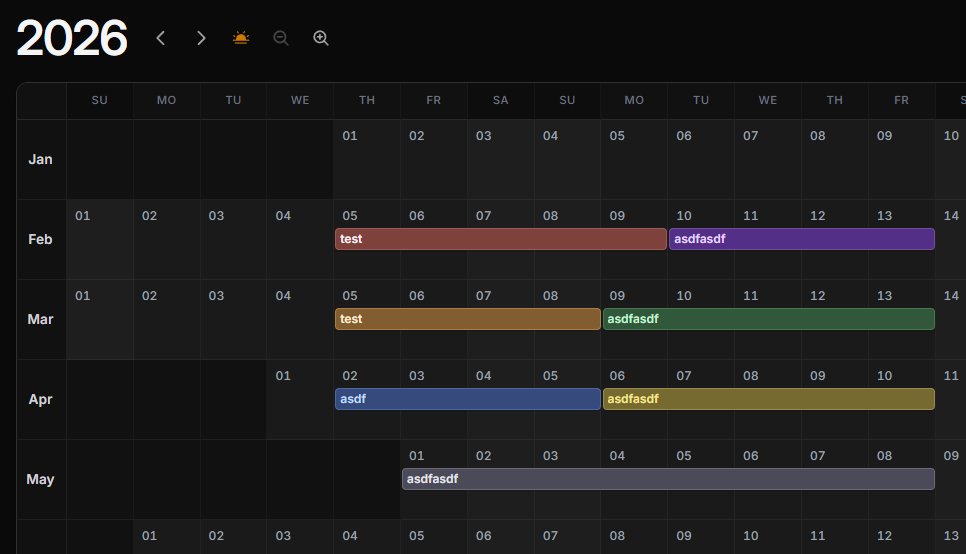Open the blue 'asdf' event in April

pos(468,399)
